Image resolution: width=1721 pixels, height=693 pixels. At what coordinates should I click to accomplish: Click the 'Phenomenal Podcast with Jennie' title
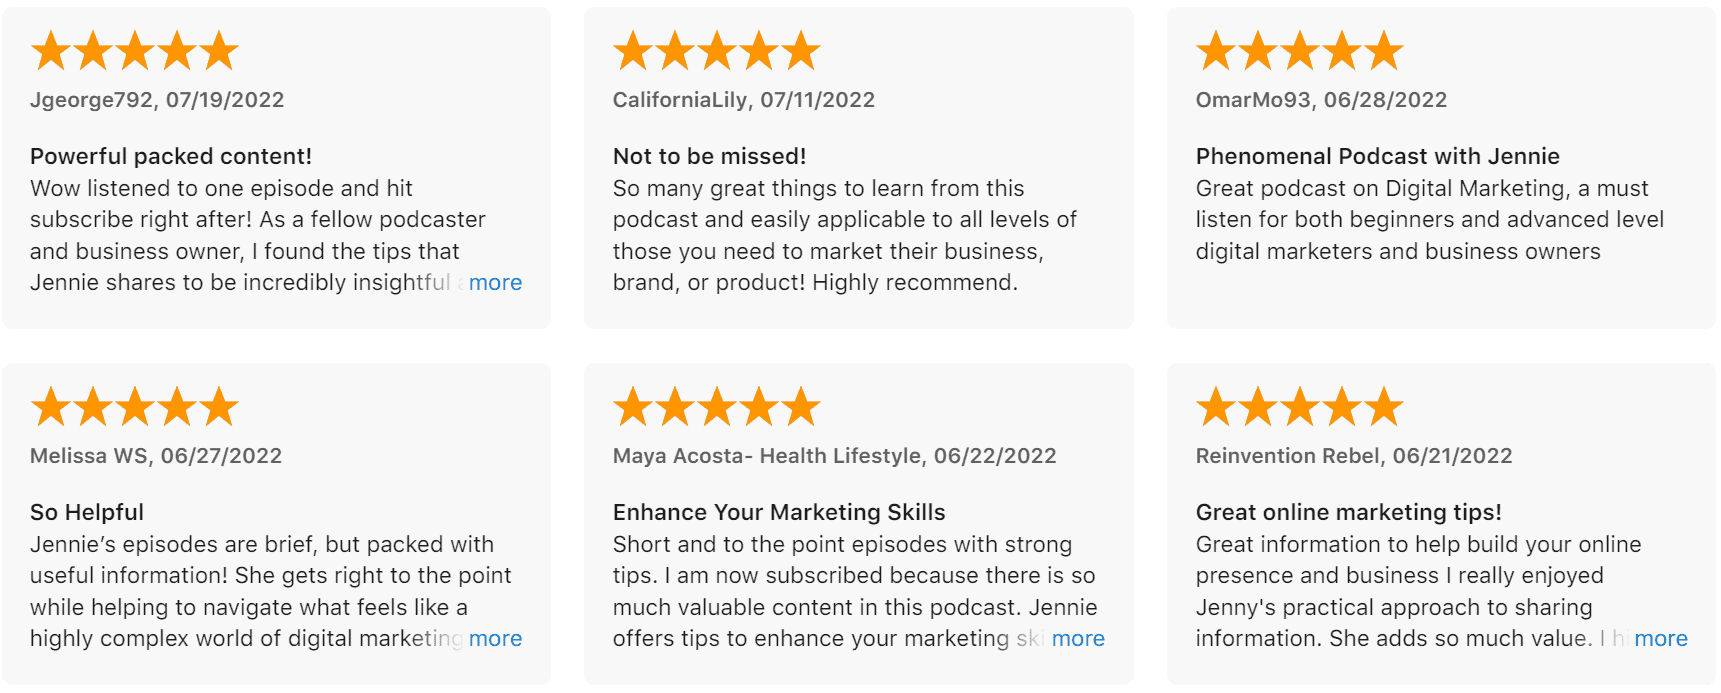coord(1378,156)
